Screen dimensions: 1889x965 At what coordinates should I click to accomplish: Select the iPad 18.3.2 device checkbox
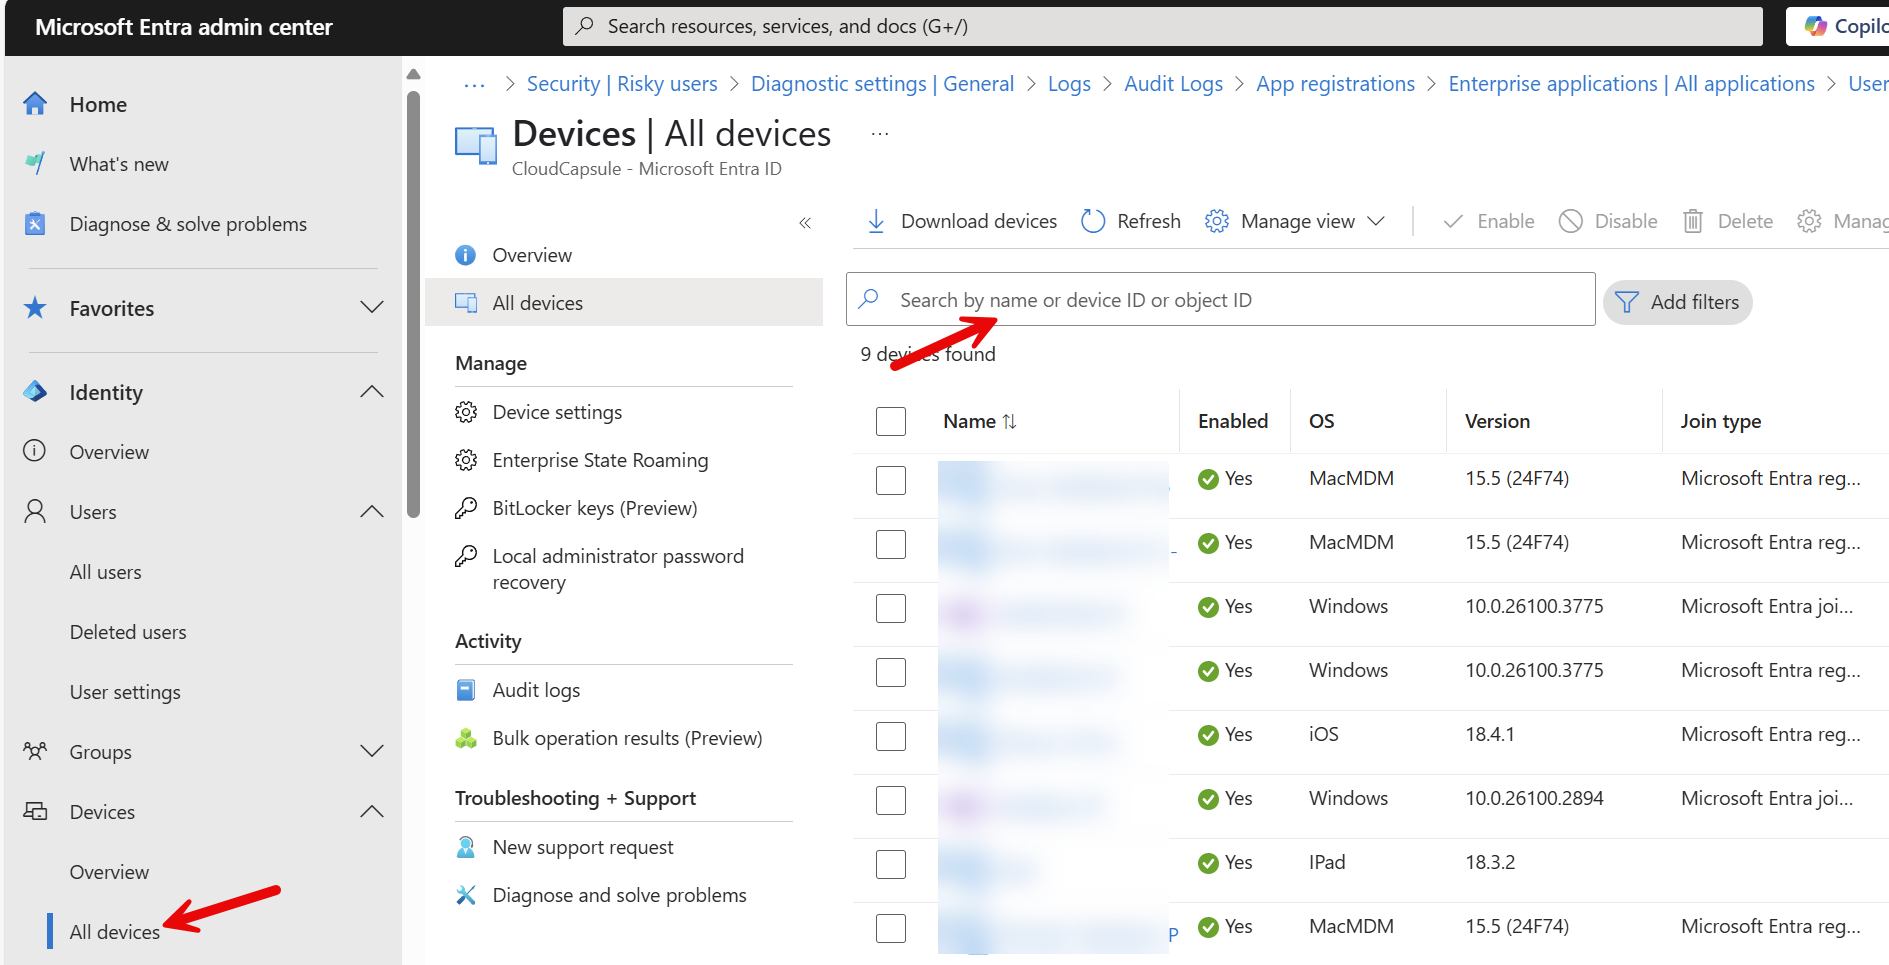tap(891, 864)
